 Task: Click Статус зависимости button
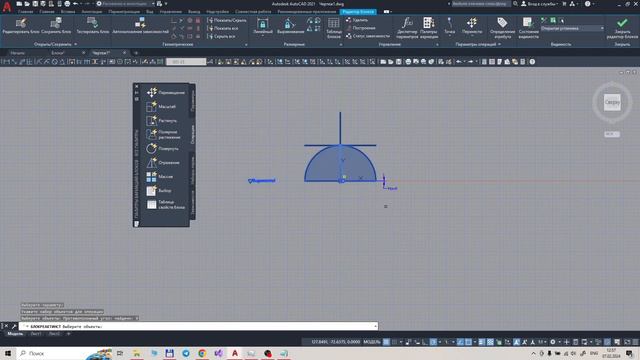click(368, 36)
